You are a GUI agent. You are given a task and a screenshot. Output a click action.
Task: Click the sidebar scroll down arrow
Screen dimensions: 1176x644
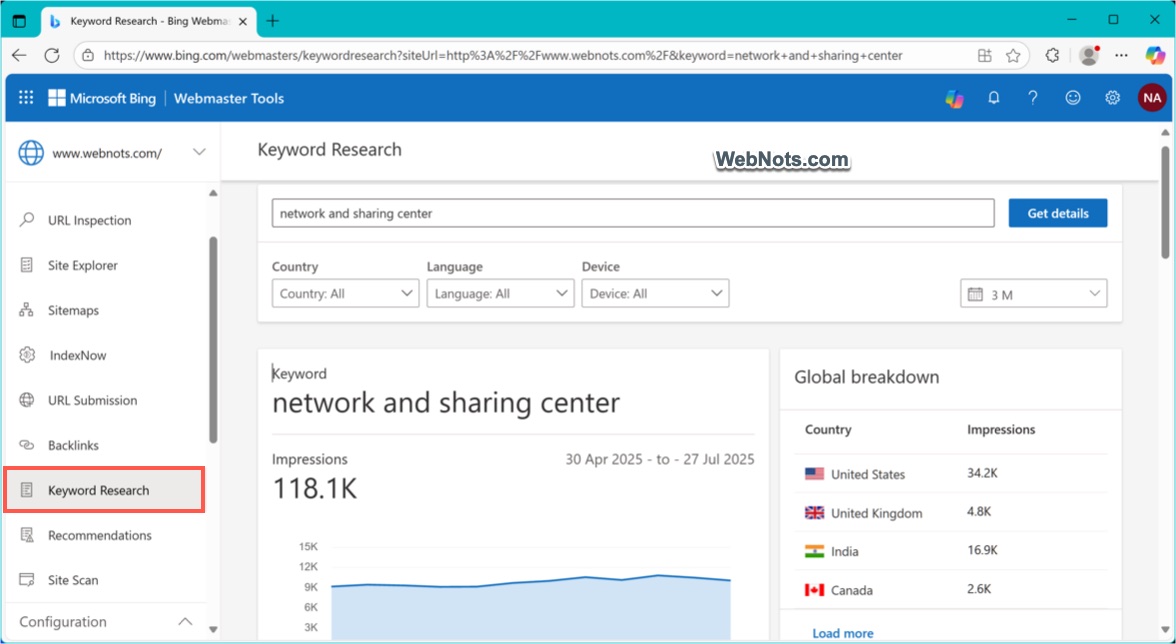click(x=213, y=629)
